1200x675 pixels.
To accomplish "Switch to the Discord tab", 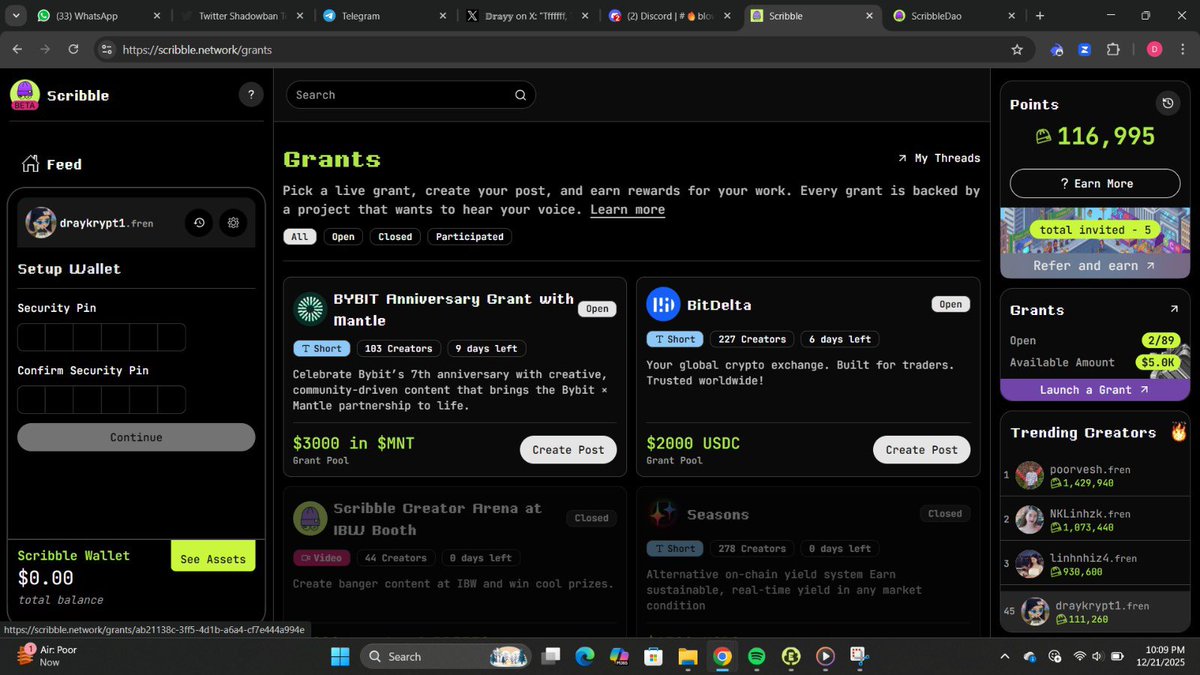I will 669,16.
